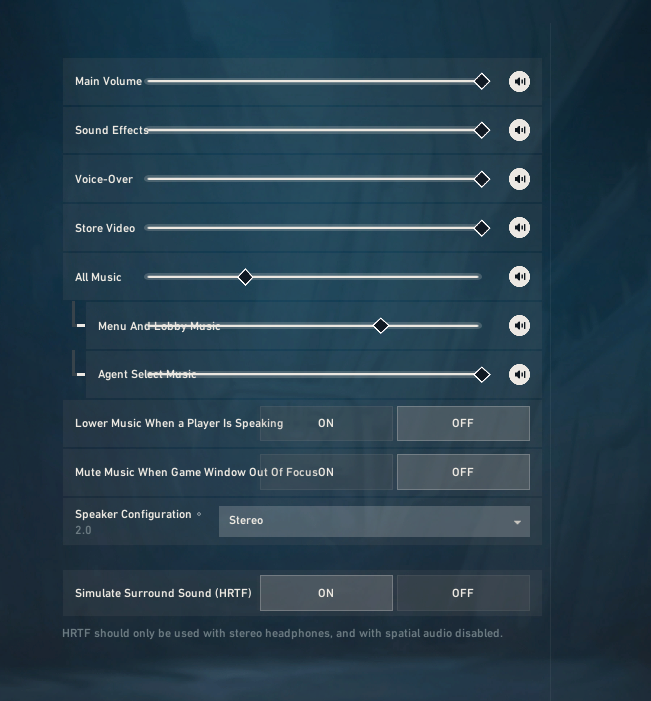
Task: Click the Voice-Over label
Action: click(104, 179)
